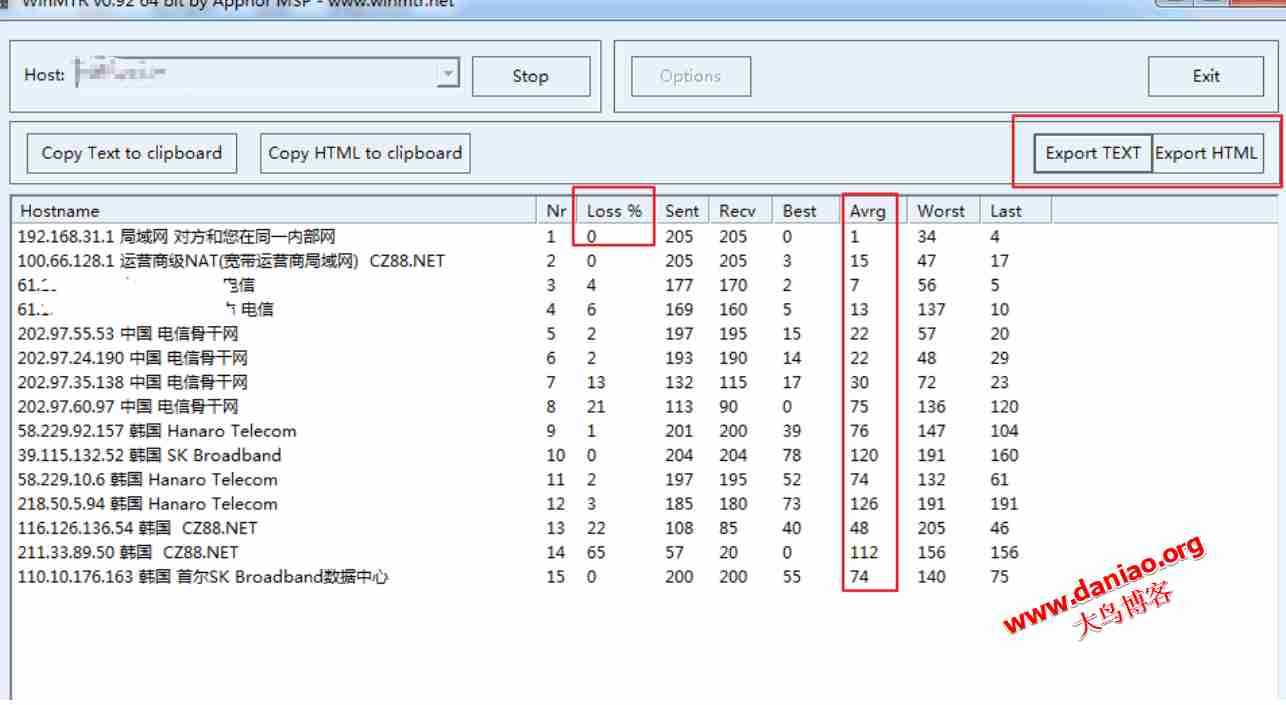Select the 192.168.31.1 row
The height and width of the screenshot is (705, 1286).
pos(530,237)
